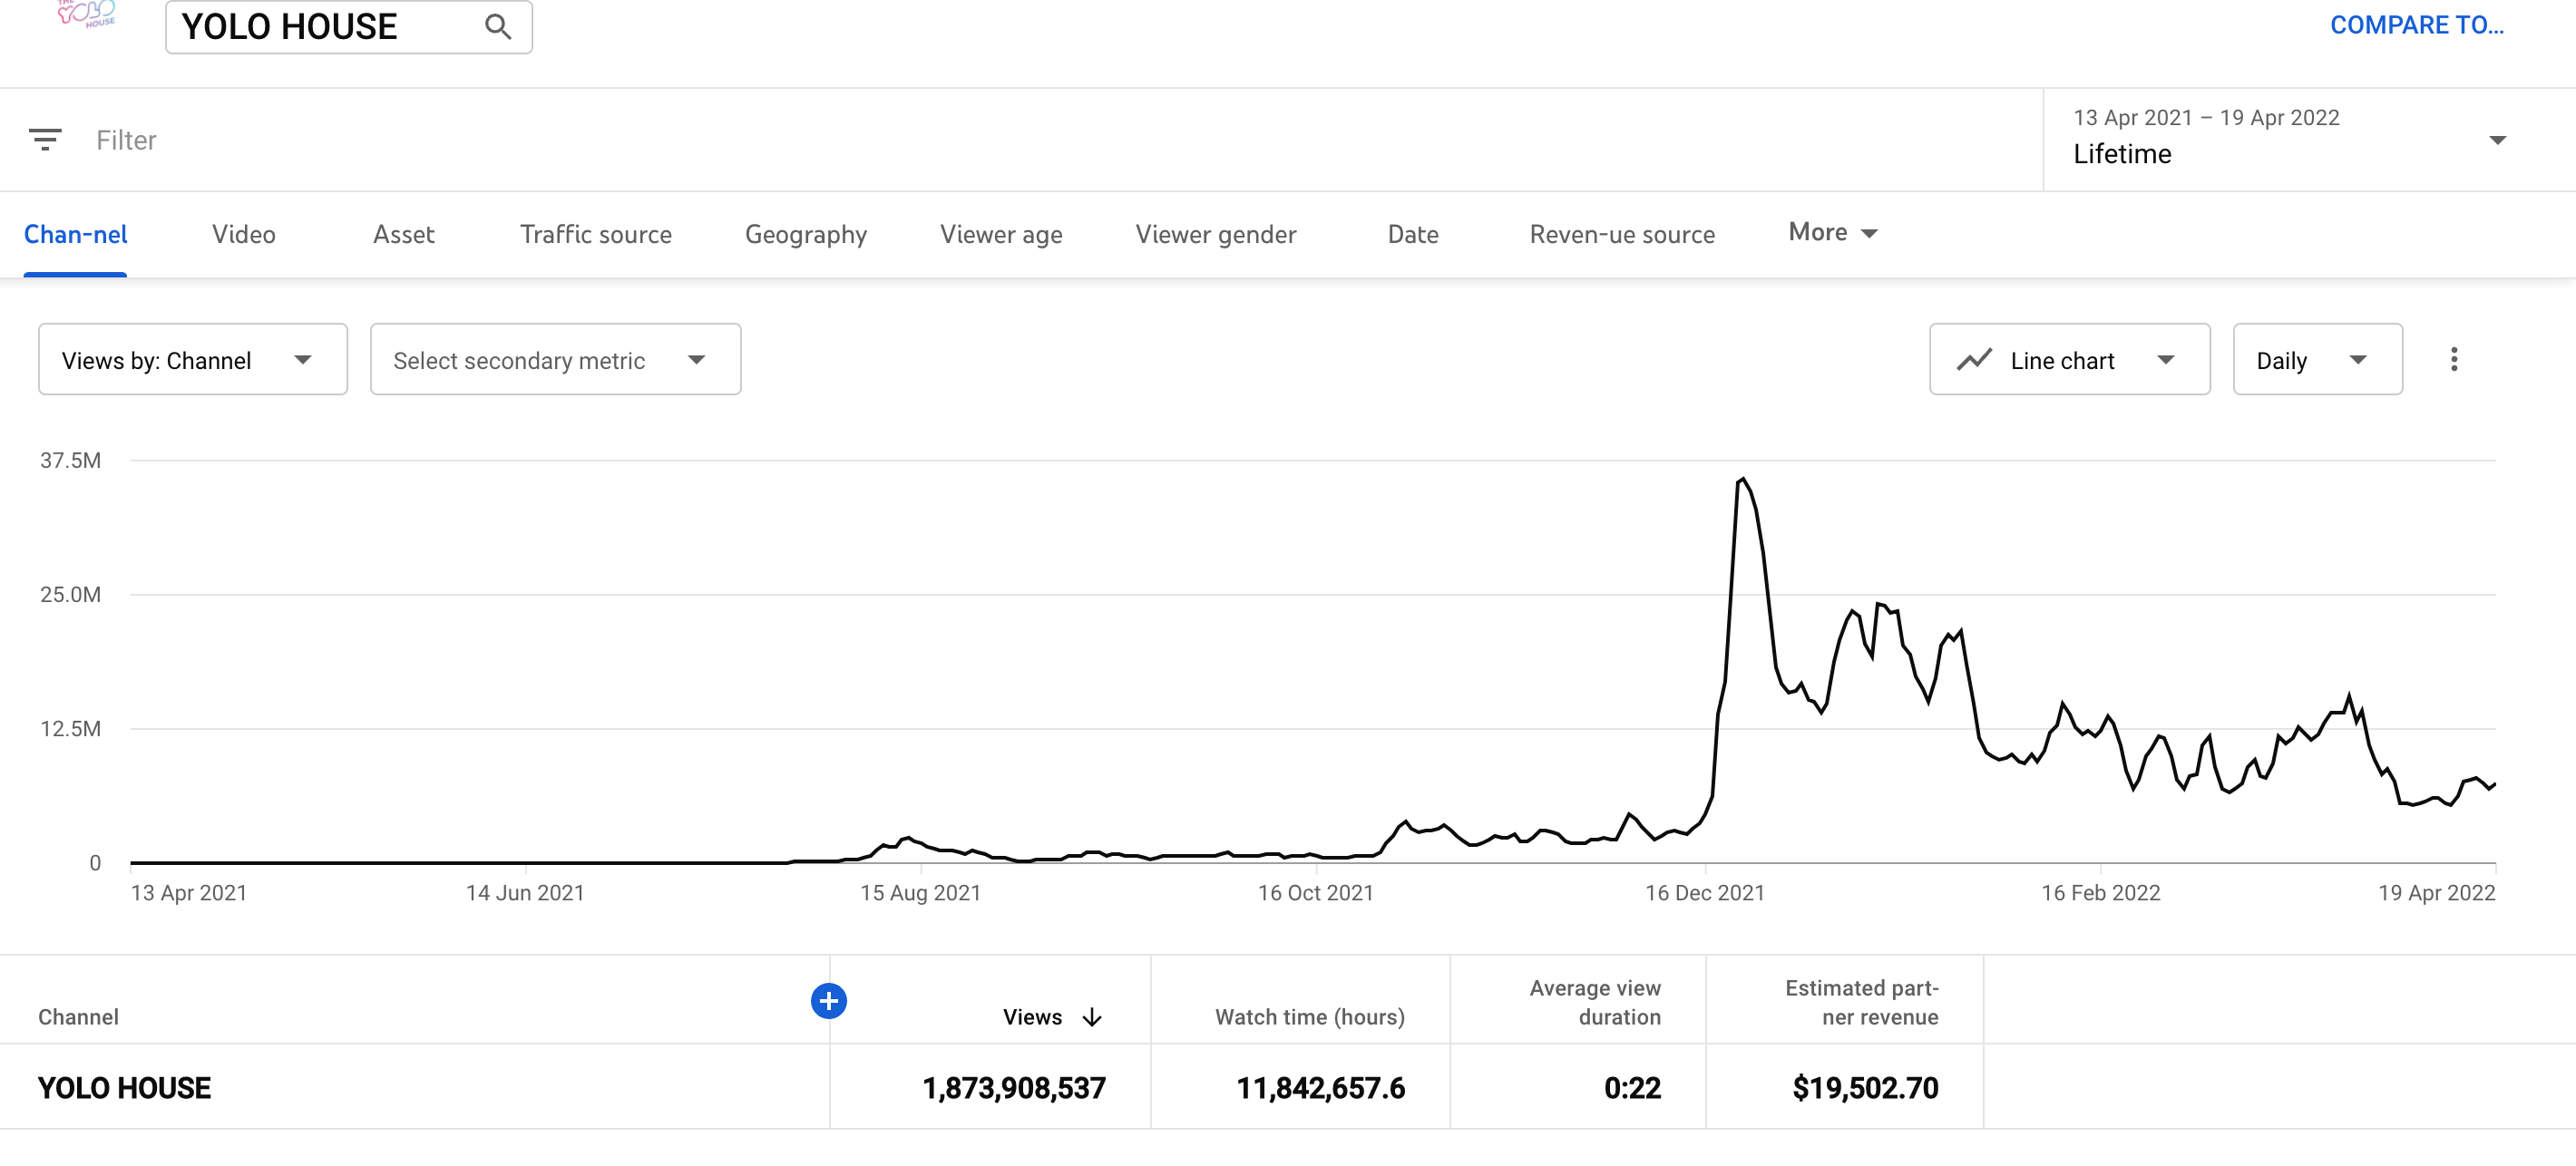Click the 0:22 average duration value
Viewport: 2576px width, 1166px height.
1632,1087
